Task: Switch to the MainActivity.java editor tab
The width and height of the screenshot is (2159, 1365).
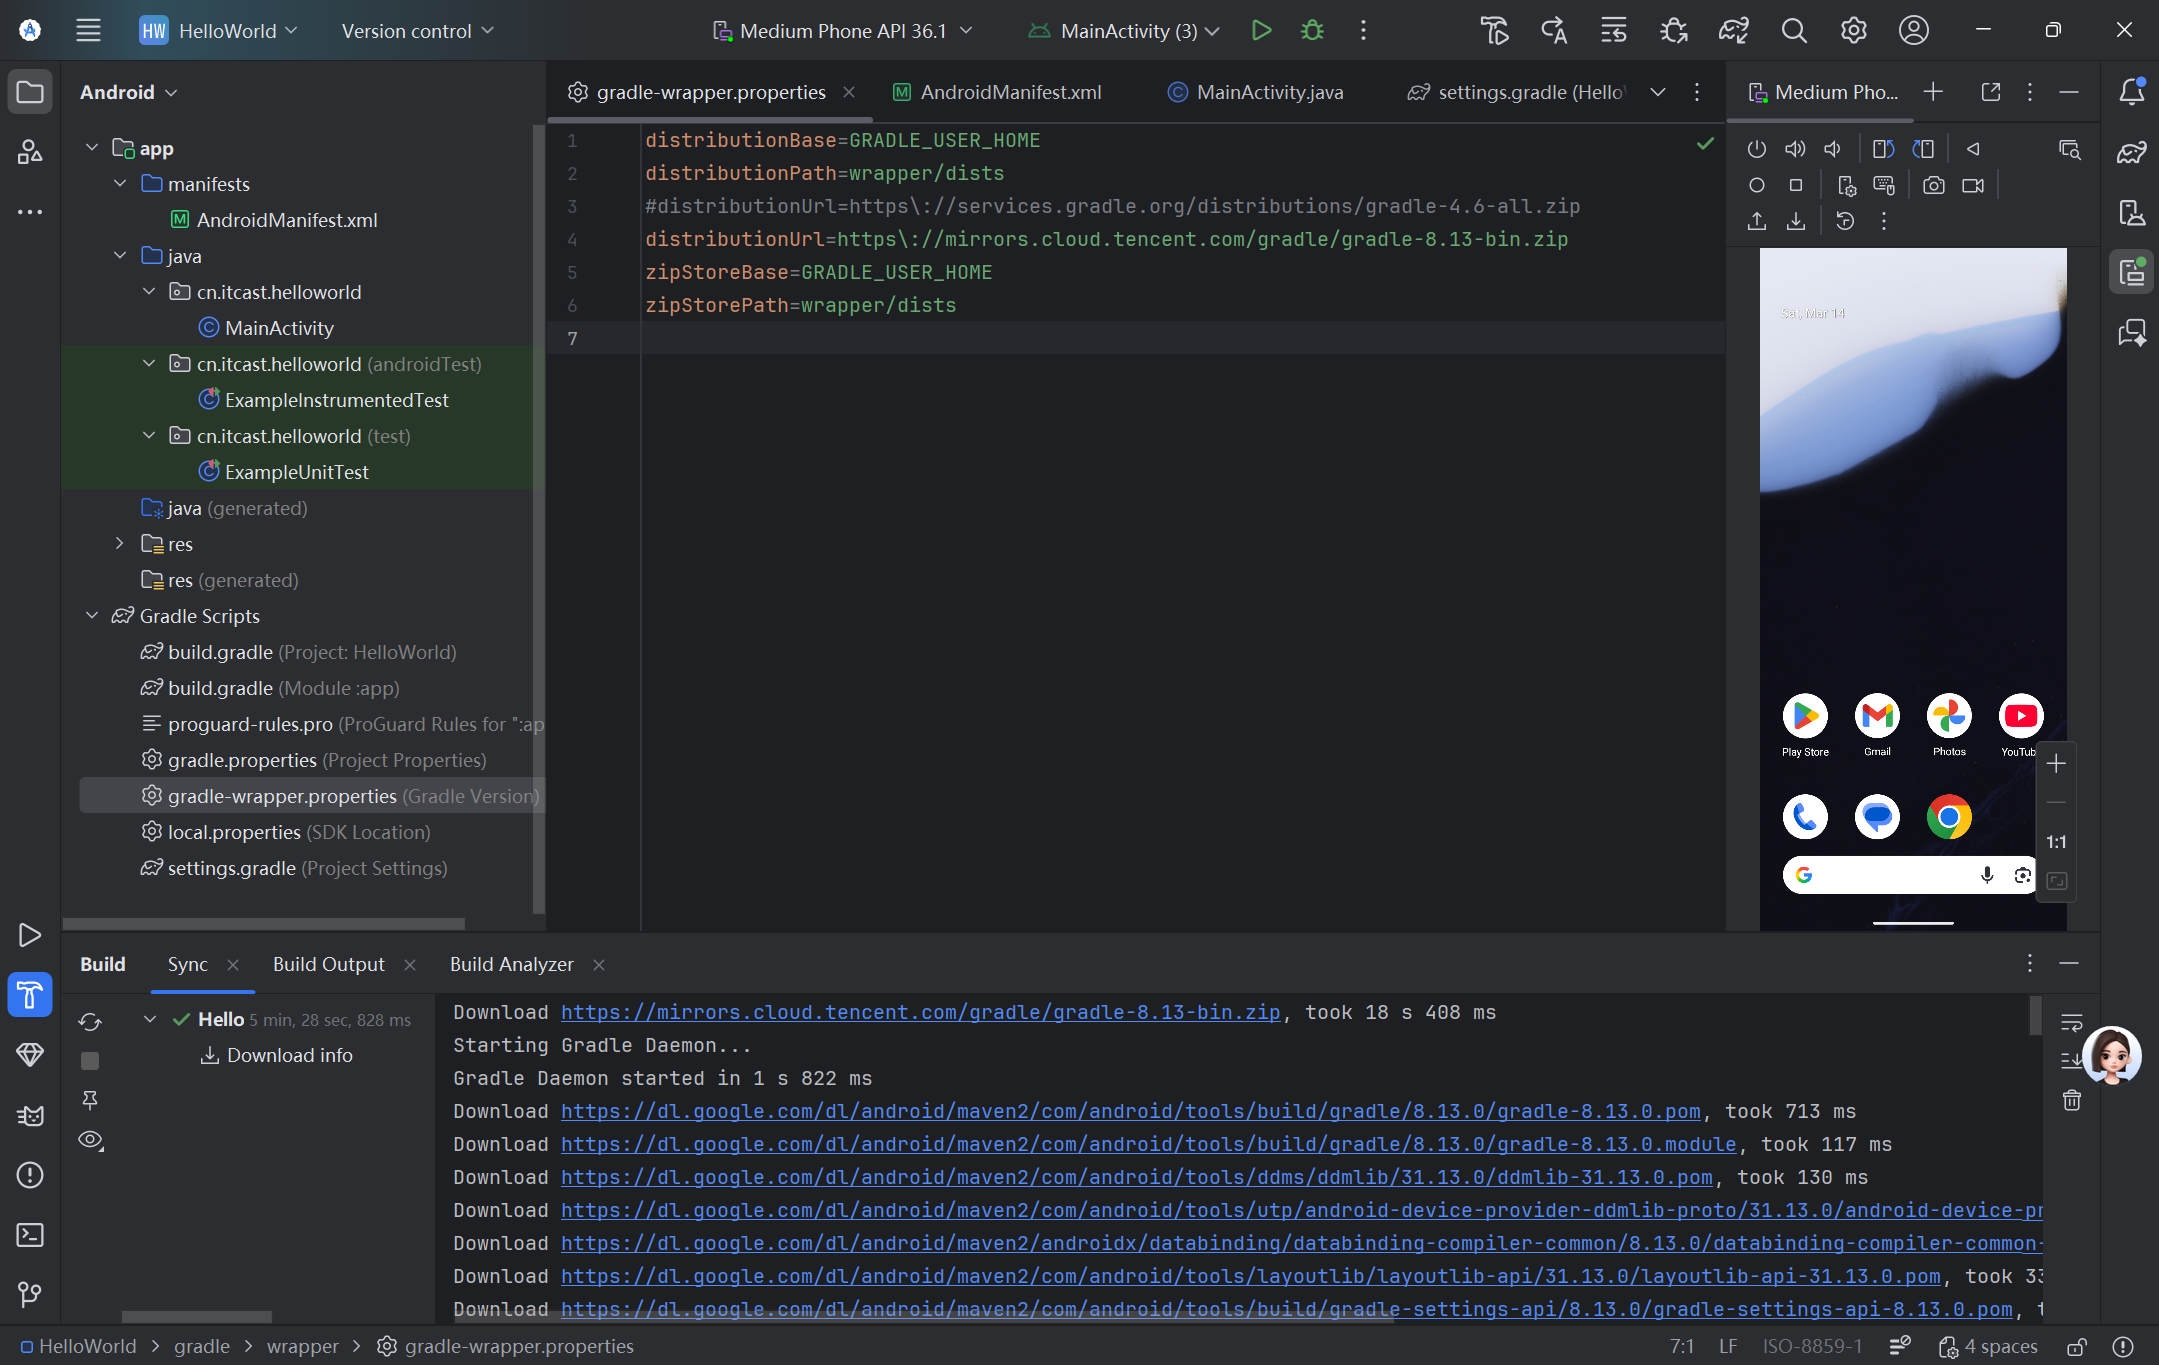Action: [1269, 92]
